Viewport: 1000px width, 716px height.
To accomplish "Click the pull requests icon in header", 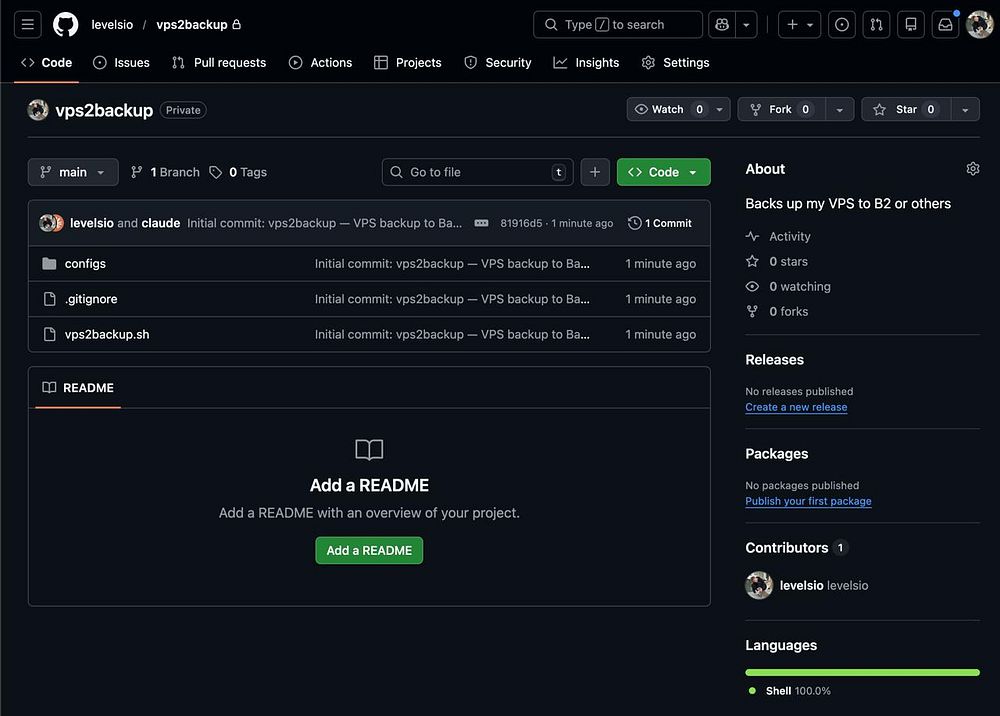I will [x=876, y=24].
